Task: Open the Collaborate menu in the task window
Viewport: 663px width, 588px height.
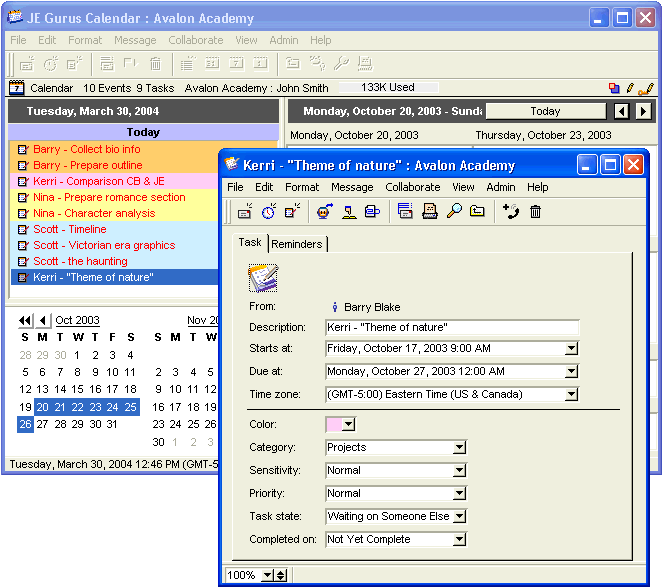Action: pyautogui.click(x=412, y=187)
